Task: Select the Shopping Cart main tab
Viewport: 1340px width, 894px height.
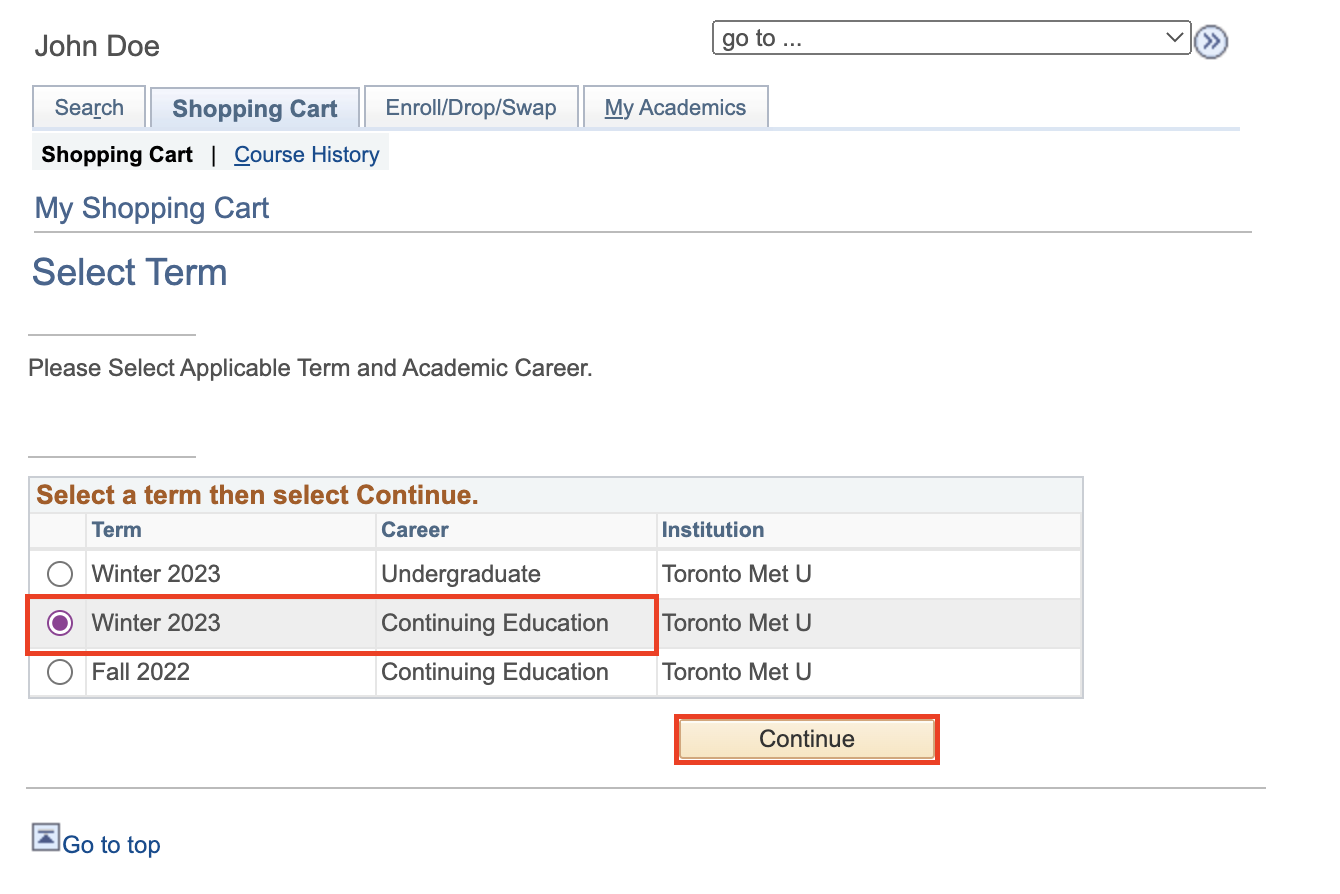Action: coord(255,109)
